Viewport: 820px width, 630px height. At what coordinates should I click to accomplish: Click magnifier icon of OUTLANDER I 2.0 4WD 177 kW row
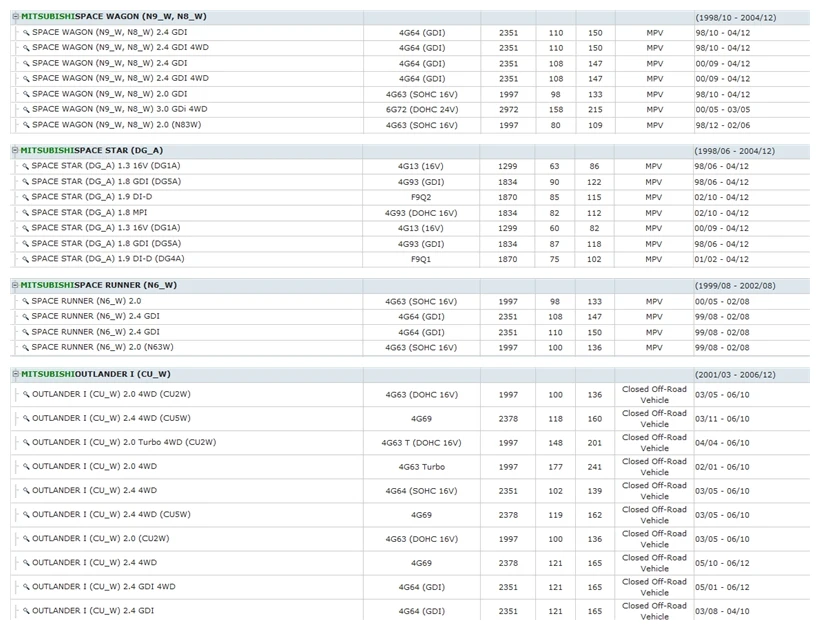coord(26,467)
